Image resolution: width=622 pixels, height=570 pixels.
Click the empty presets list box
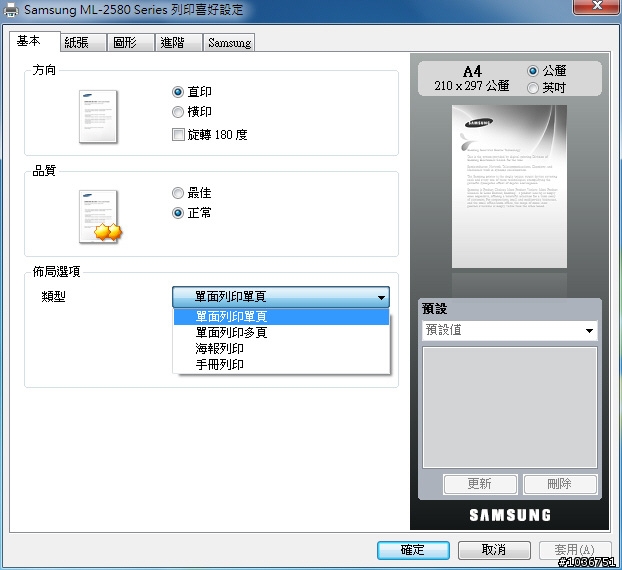click(x=510, y=407)
